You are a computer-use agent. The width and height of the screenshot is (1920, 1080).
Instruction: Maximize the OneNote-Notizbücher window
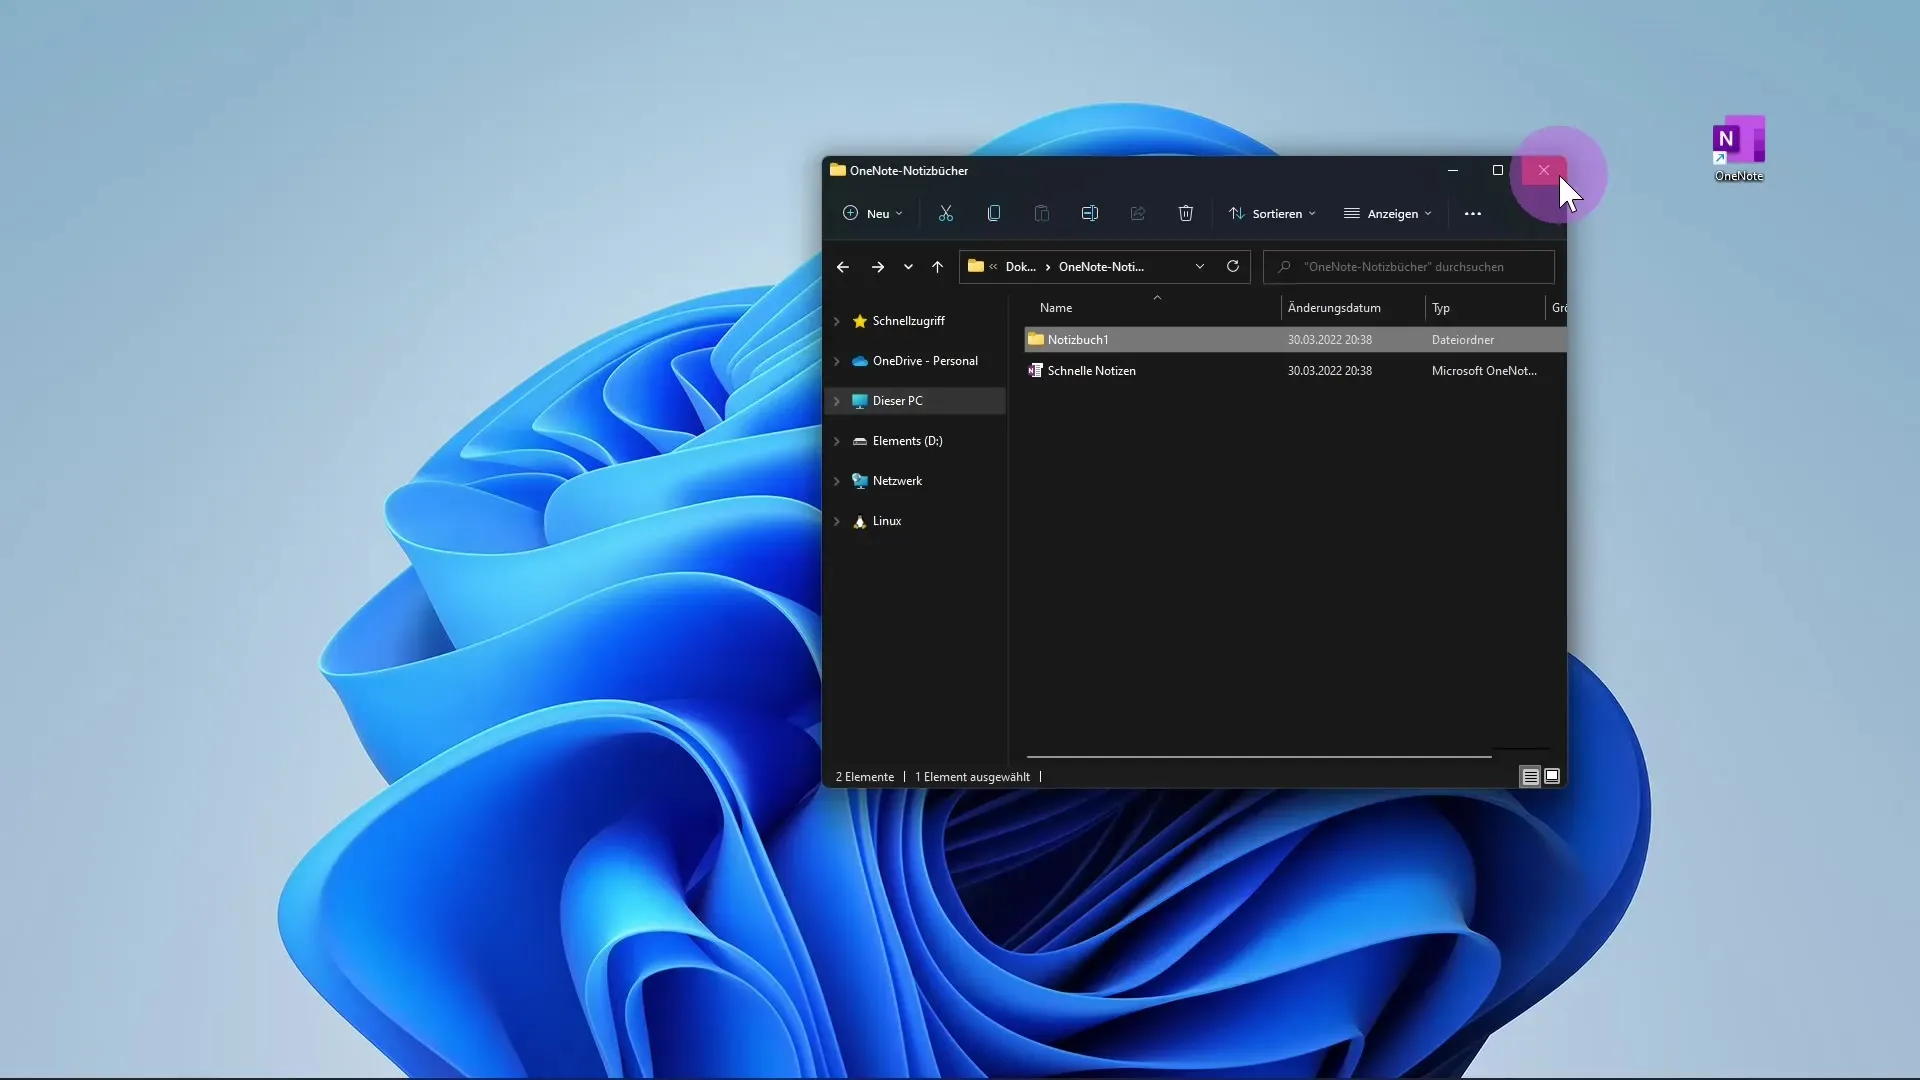1498,170
